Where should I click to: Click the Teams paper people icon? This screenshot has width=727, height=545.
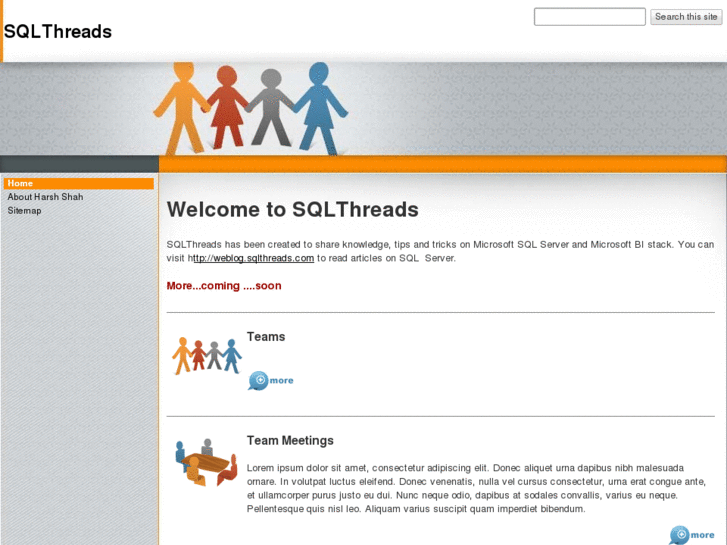207,356
